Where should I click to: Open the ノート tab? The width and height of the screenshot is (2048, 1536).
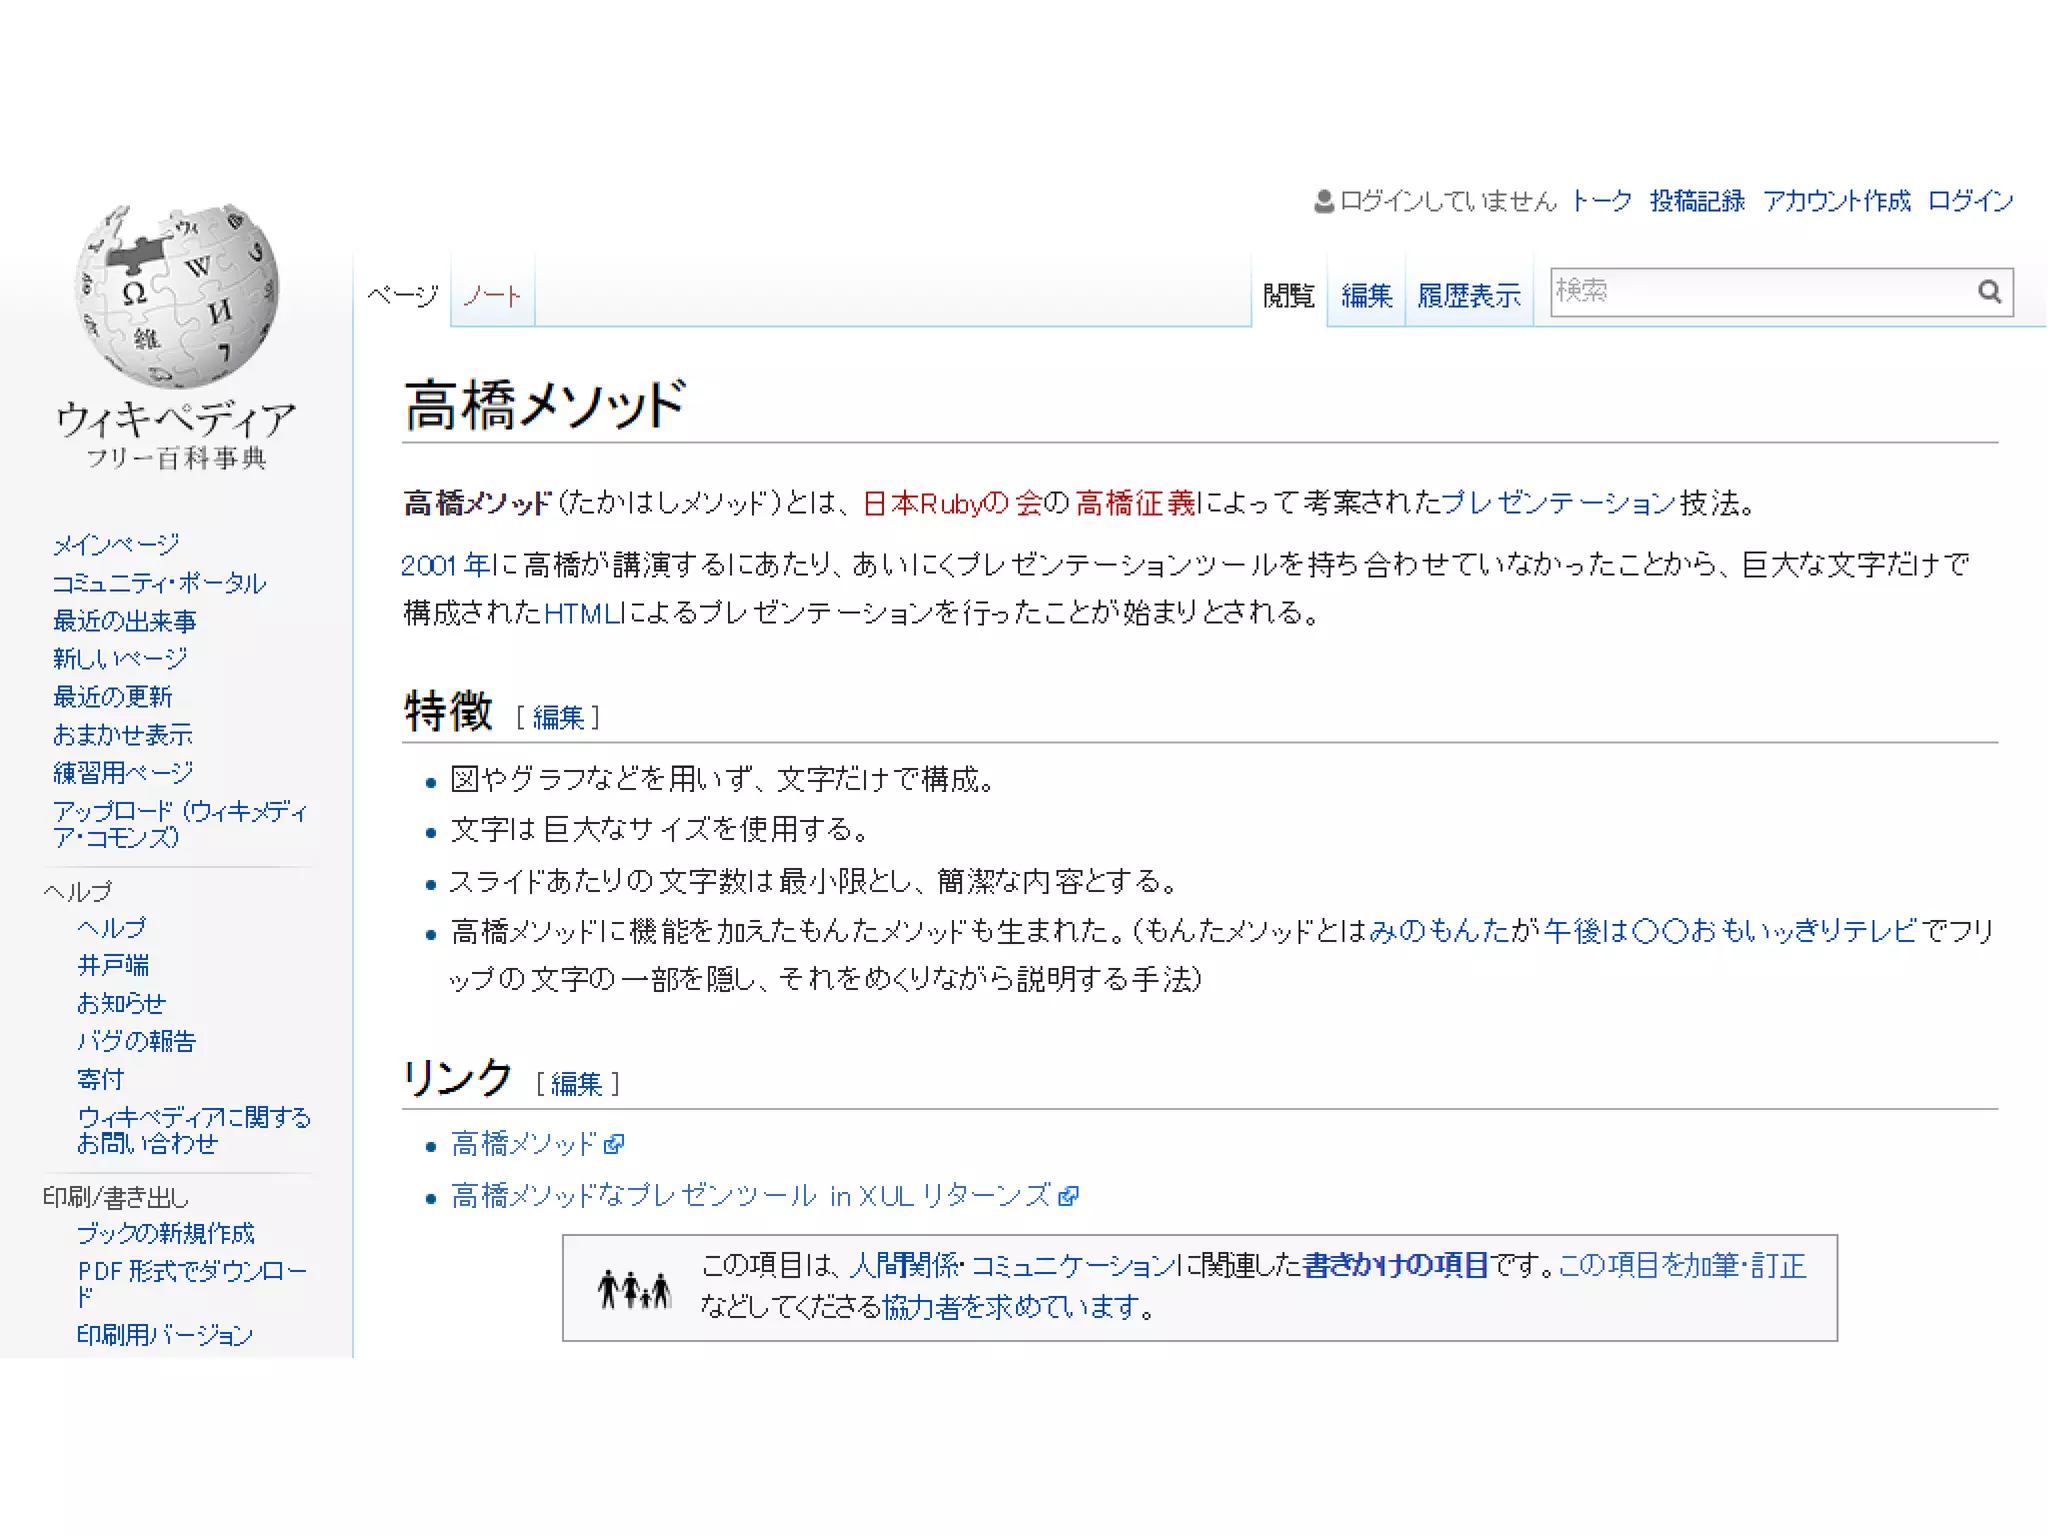coord(492,296)
